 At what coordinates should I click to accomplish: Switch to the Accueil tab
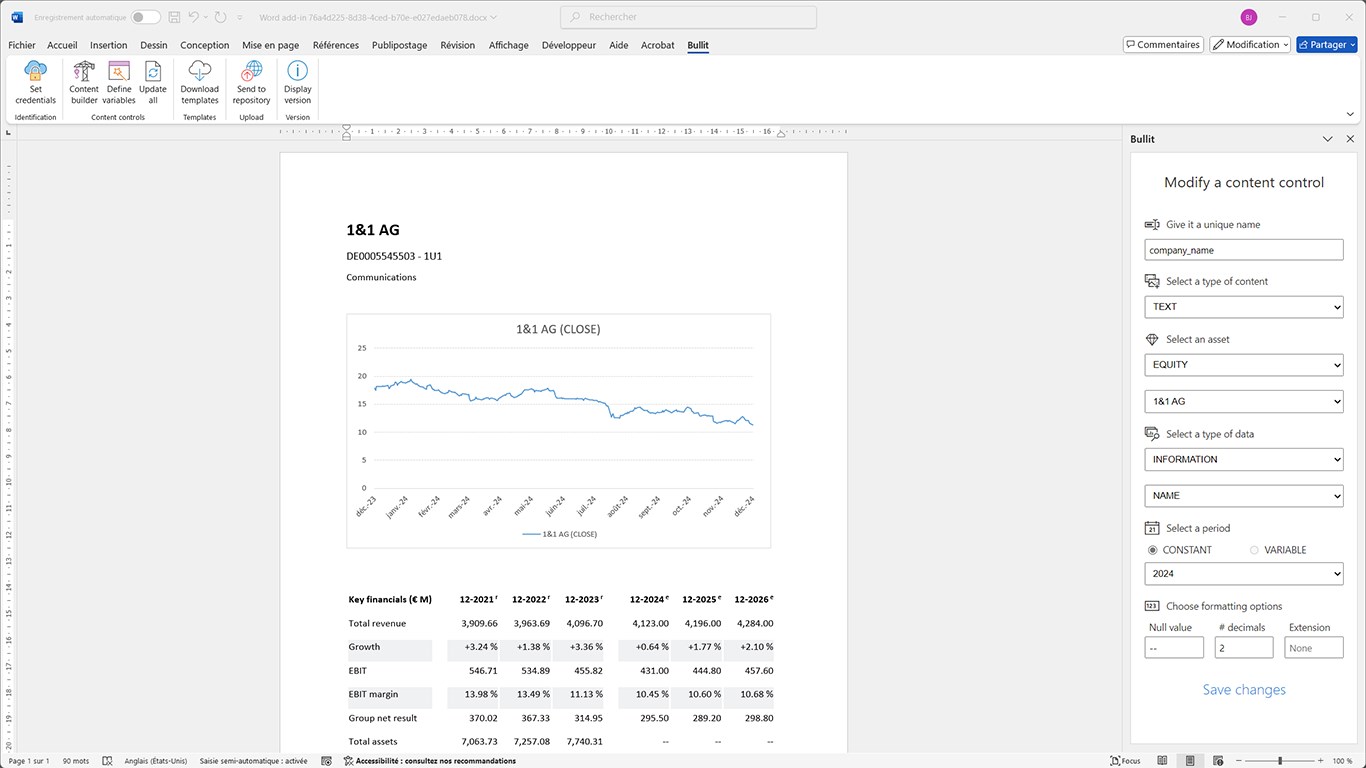[62, 45]
